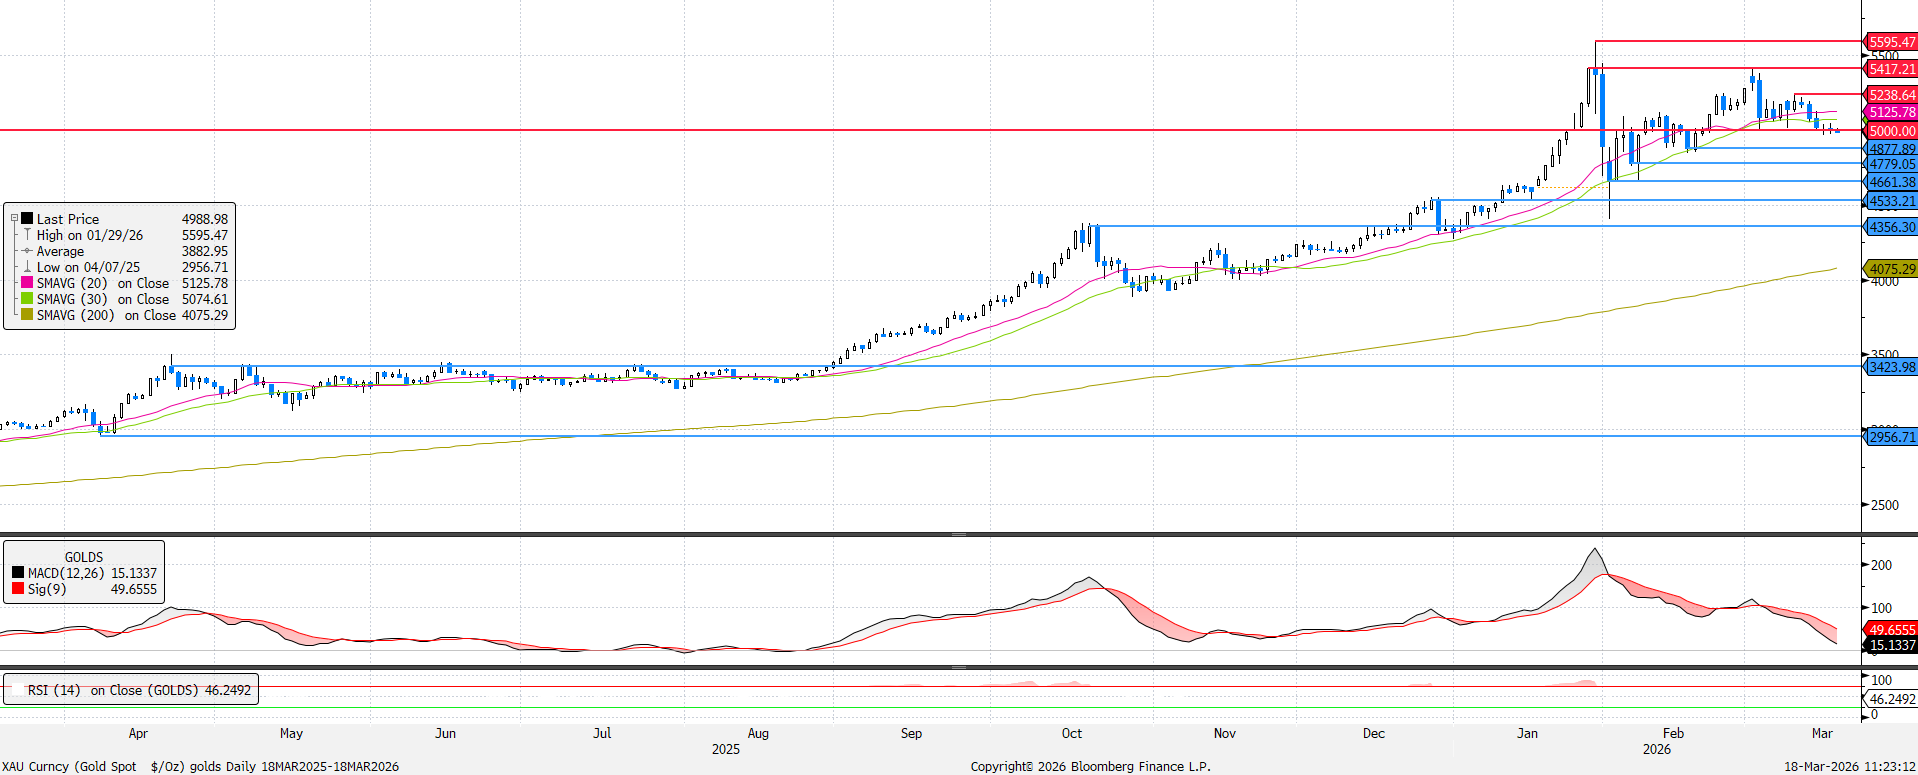Viewport: 1918px width, 775px height.
Task: Select the olive SMAVG (200) swatch
Action: 27,315
